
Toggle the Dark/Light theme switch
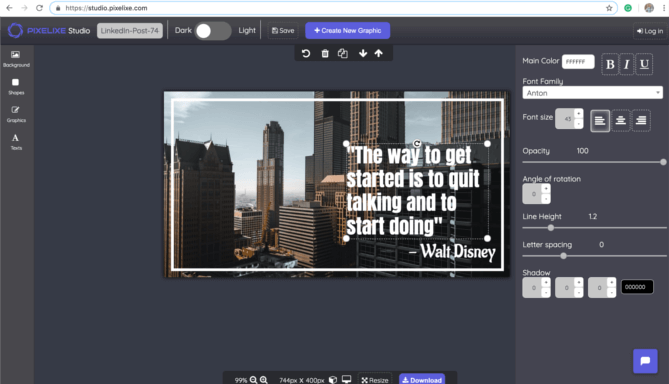213,31
